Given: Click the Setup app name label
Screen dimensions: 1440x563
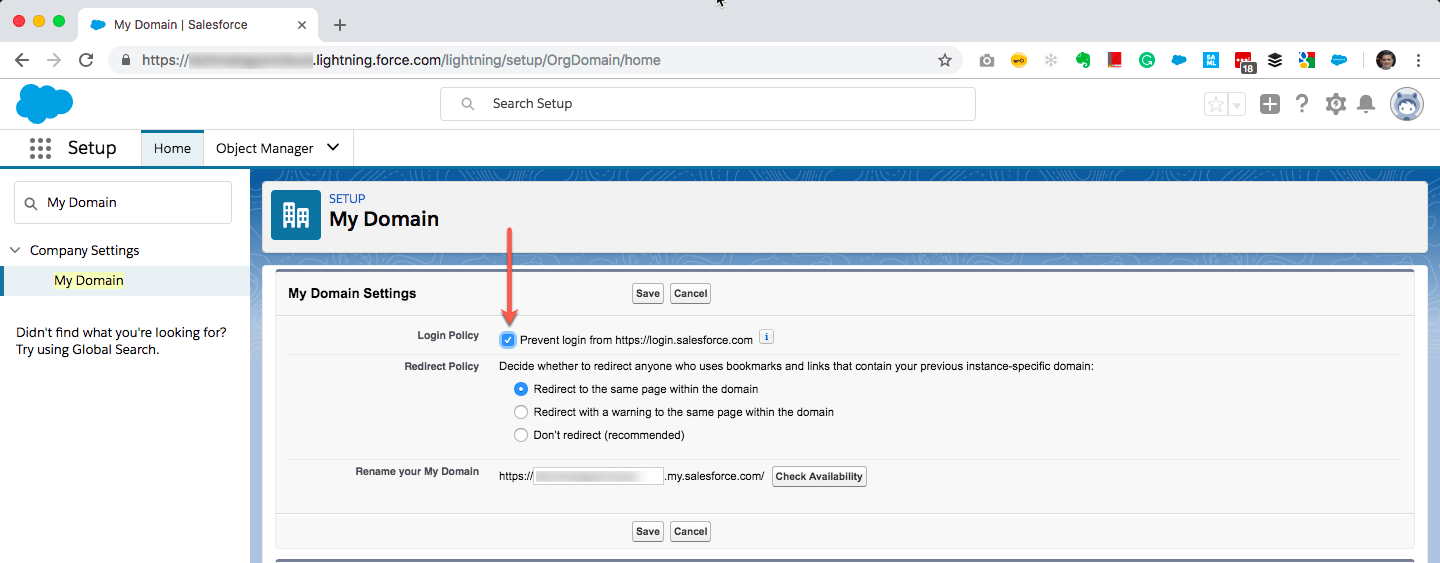Looking at the screenshot, I should coord(92,148).
